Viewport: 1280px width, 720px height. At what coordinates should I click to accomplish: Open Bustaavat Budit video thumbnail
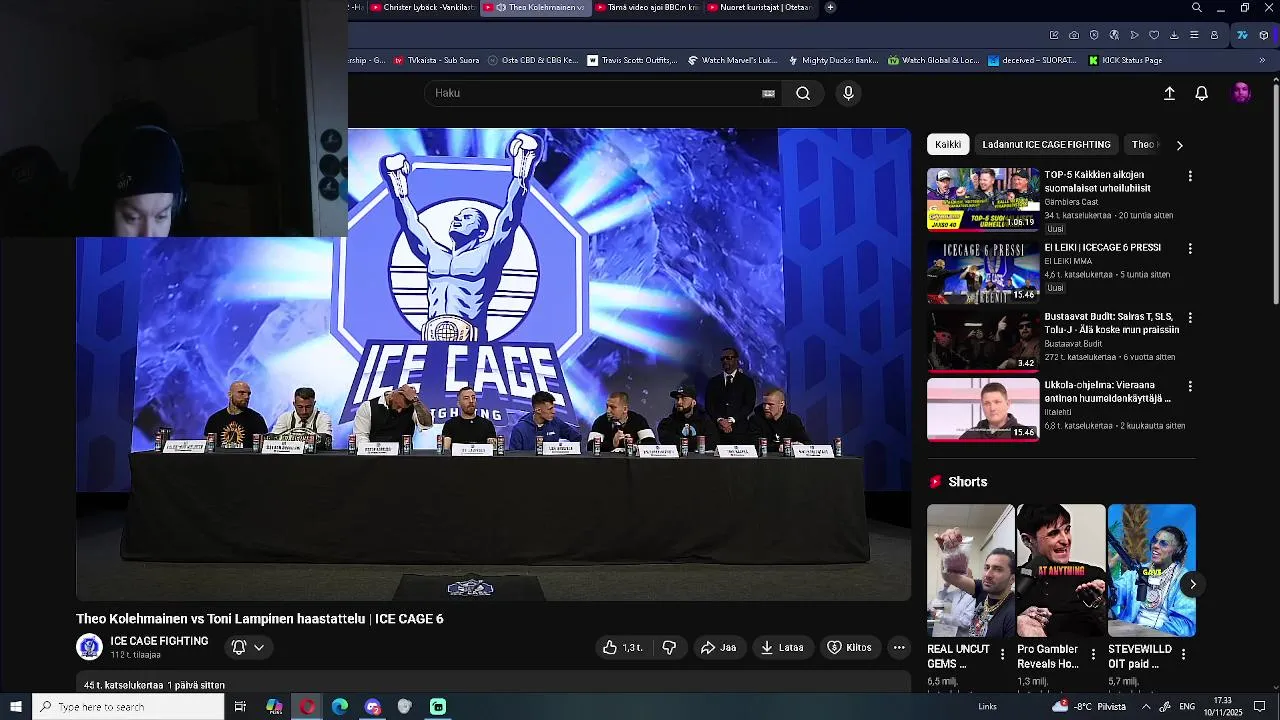pos(983,340)
